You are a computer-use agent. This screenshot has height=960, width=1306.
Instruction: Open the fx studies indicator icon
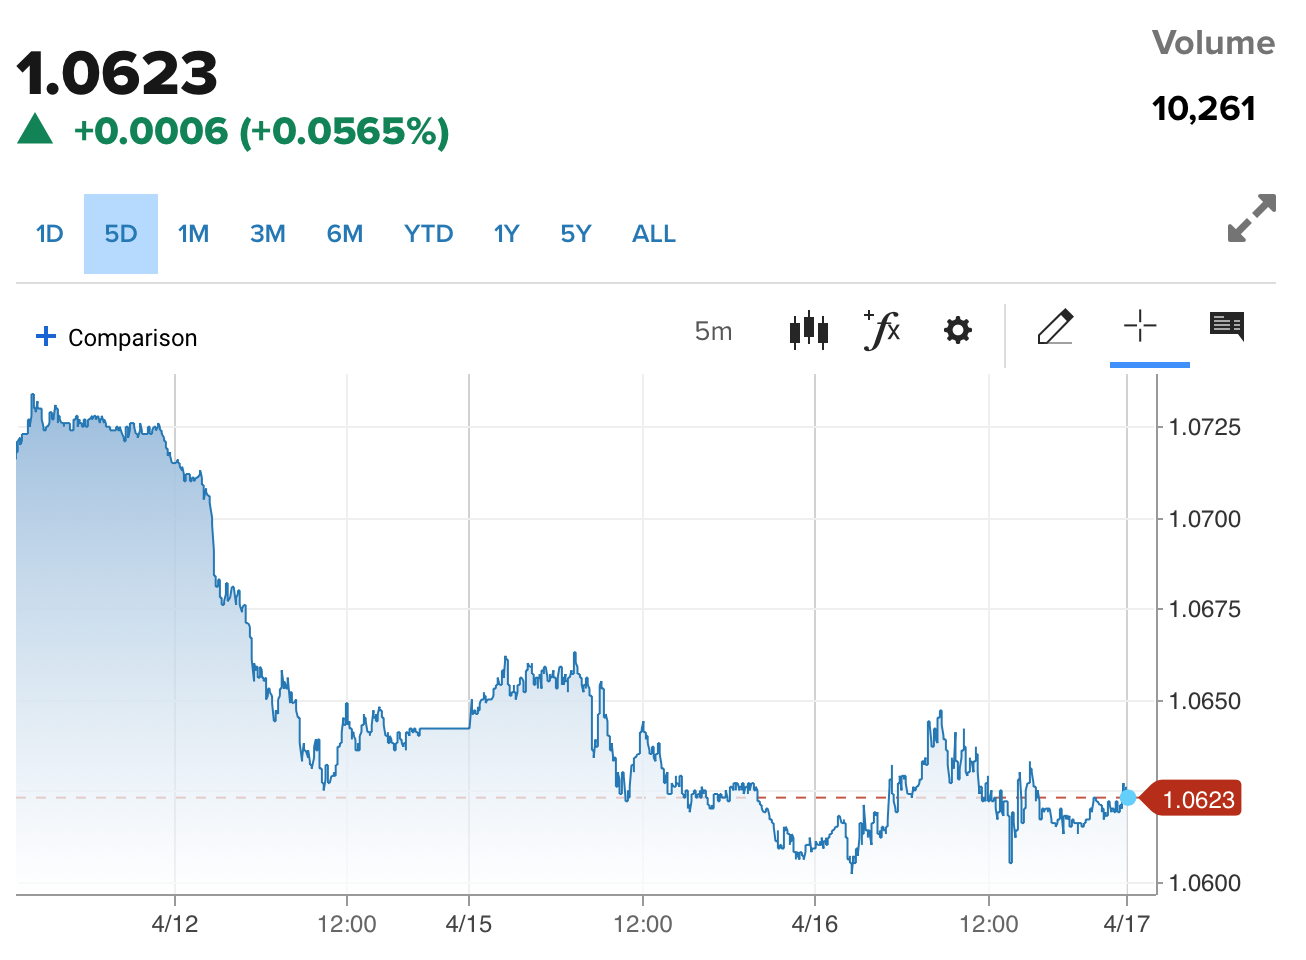882,330
